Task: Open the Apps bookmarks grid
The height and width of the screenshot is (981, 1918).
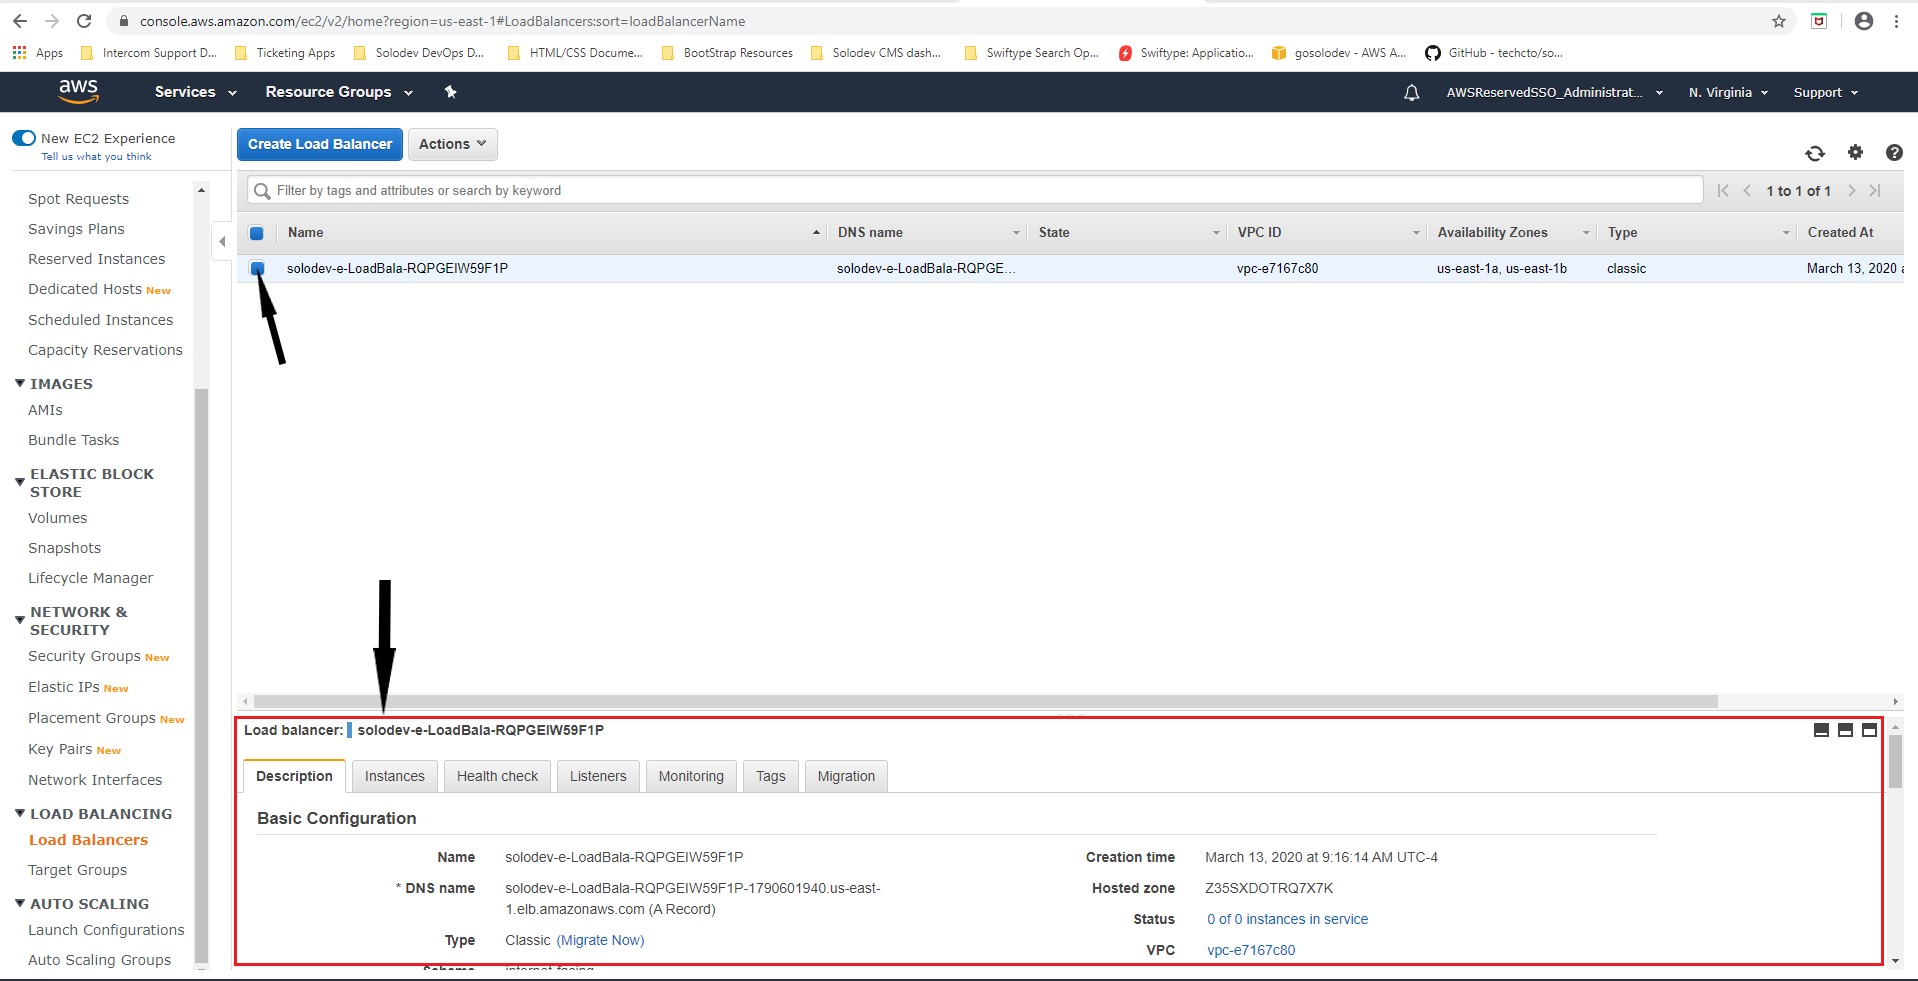Action: click(37, 53)
